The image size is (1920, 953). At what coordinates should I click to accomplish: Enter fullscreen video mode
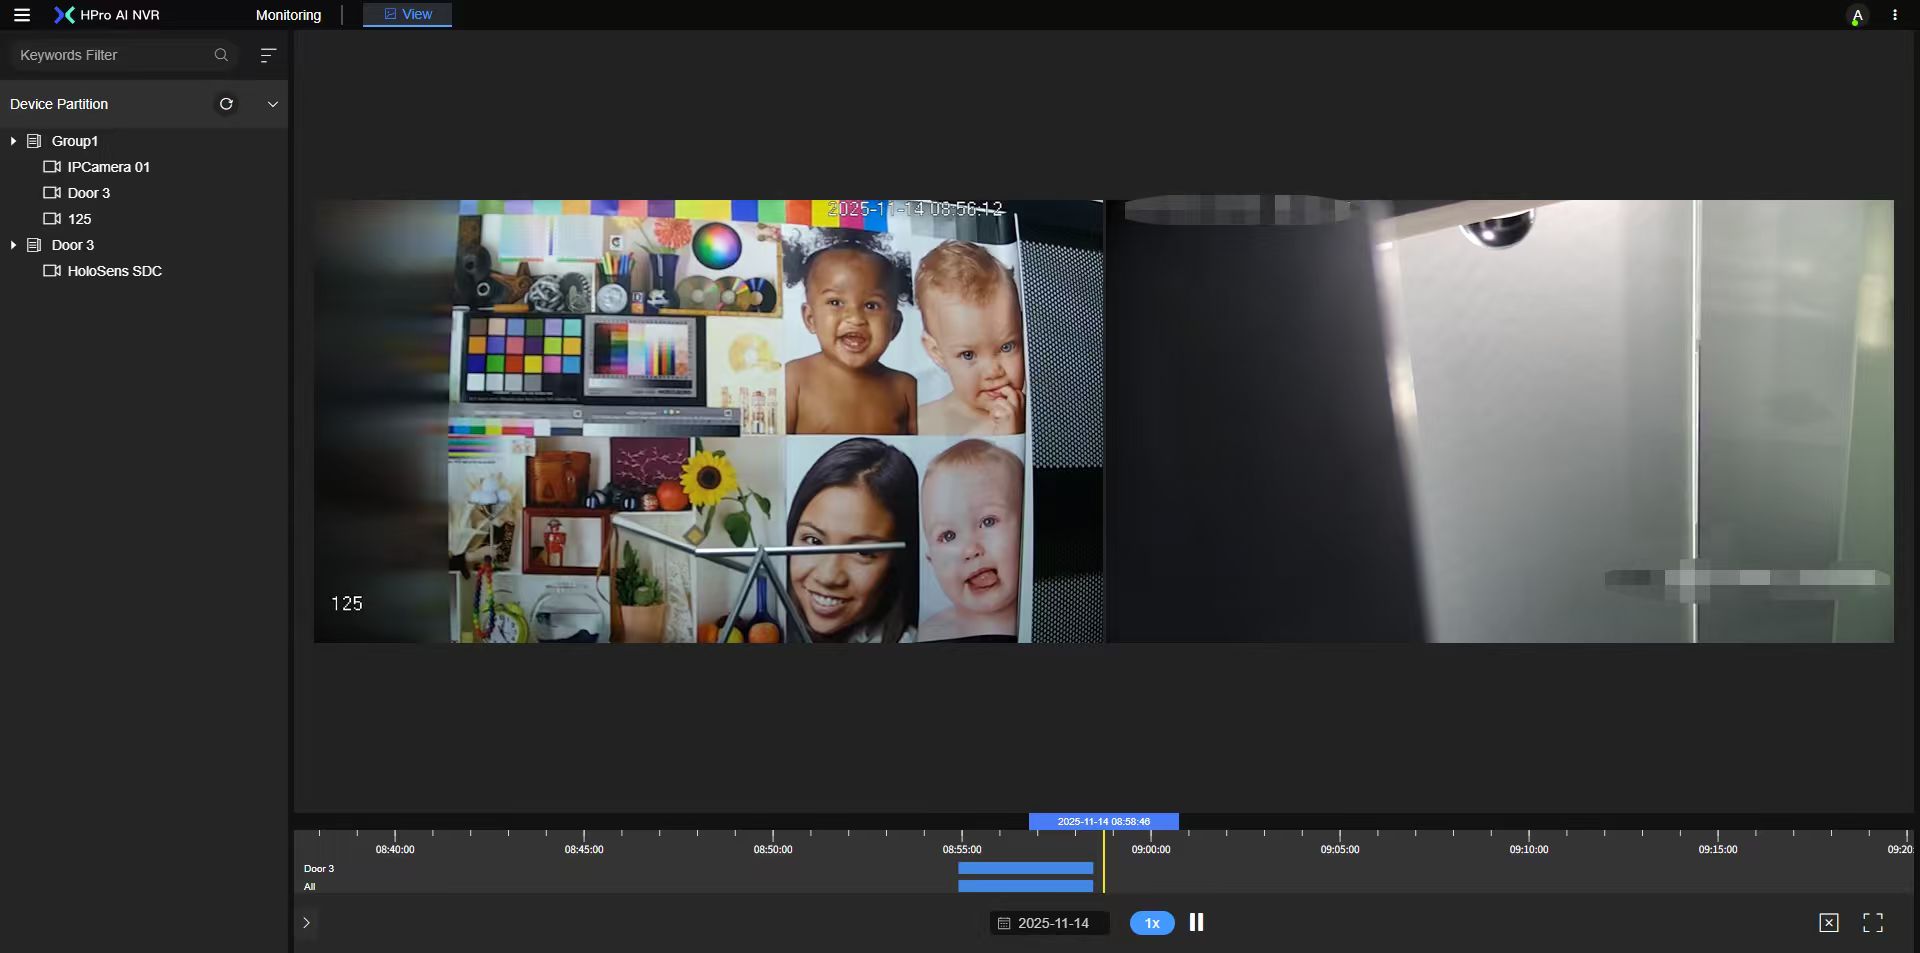(x=1872, y=923)
